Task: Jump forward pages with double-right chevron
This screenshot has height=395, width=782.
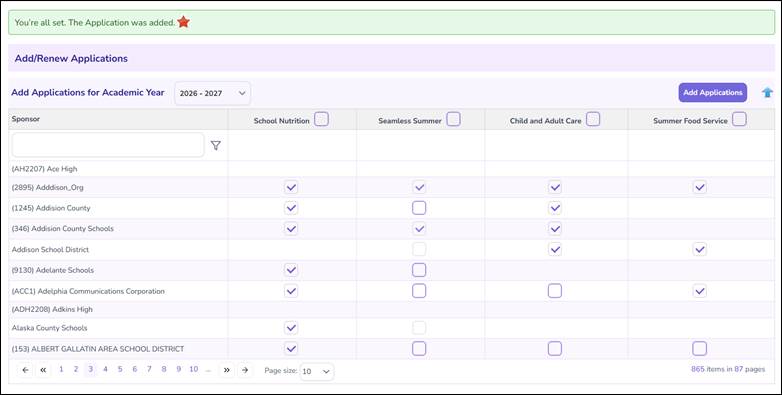Action: [x=226, y=370]
